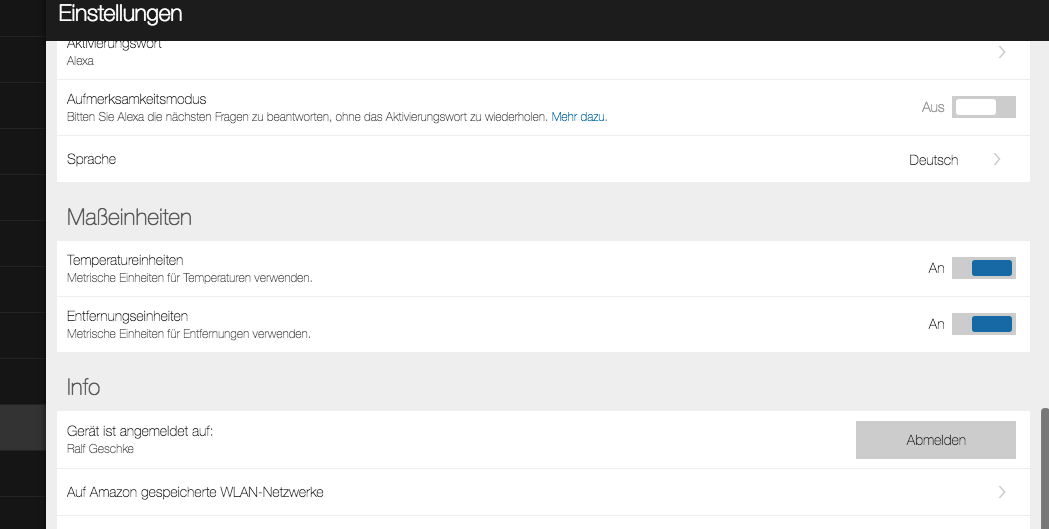The image size is (1049, 529).
Task: Click the Entfernungseinheiten setting title
Action: coord(127,316)
